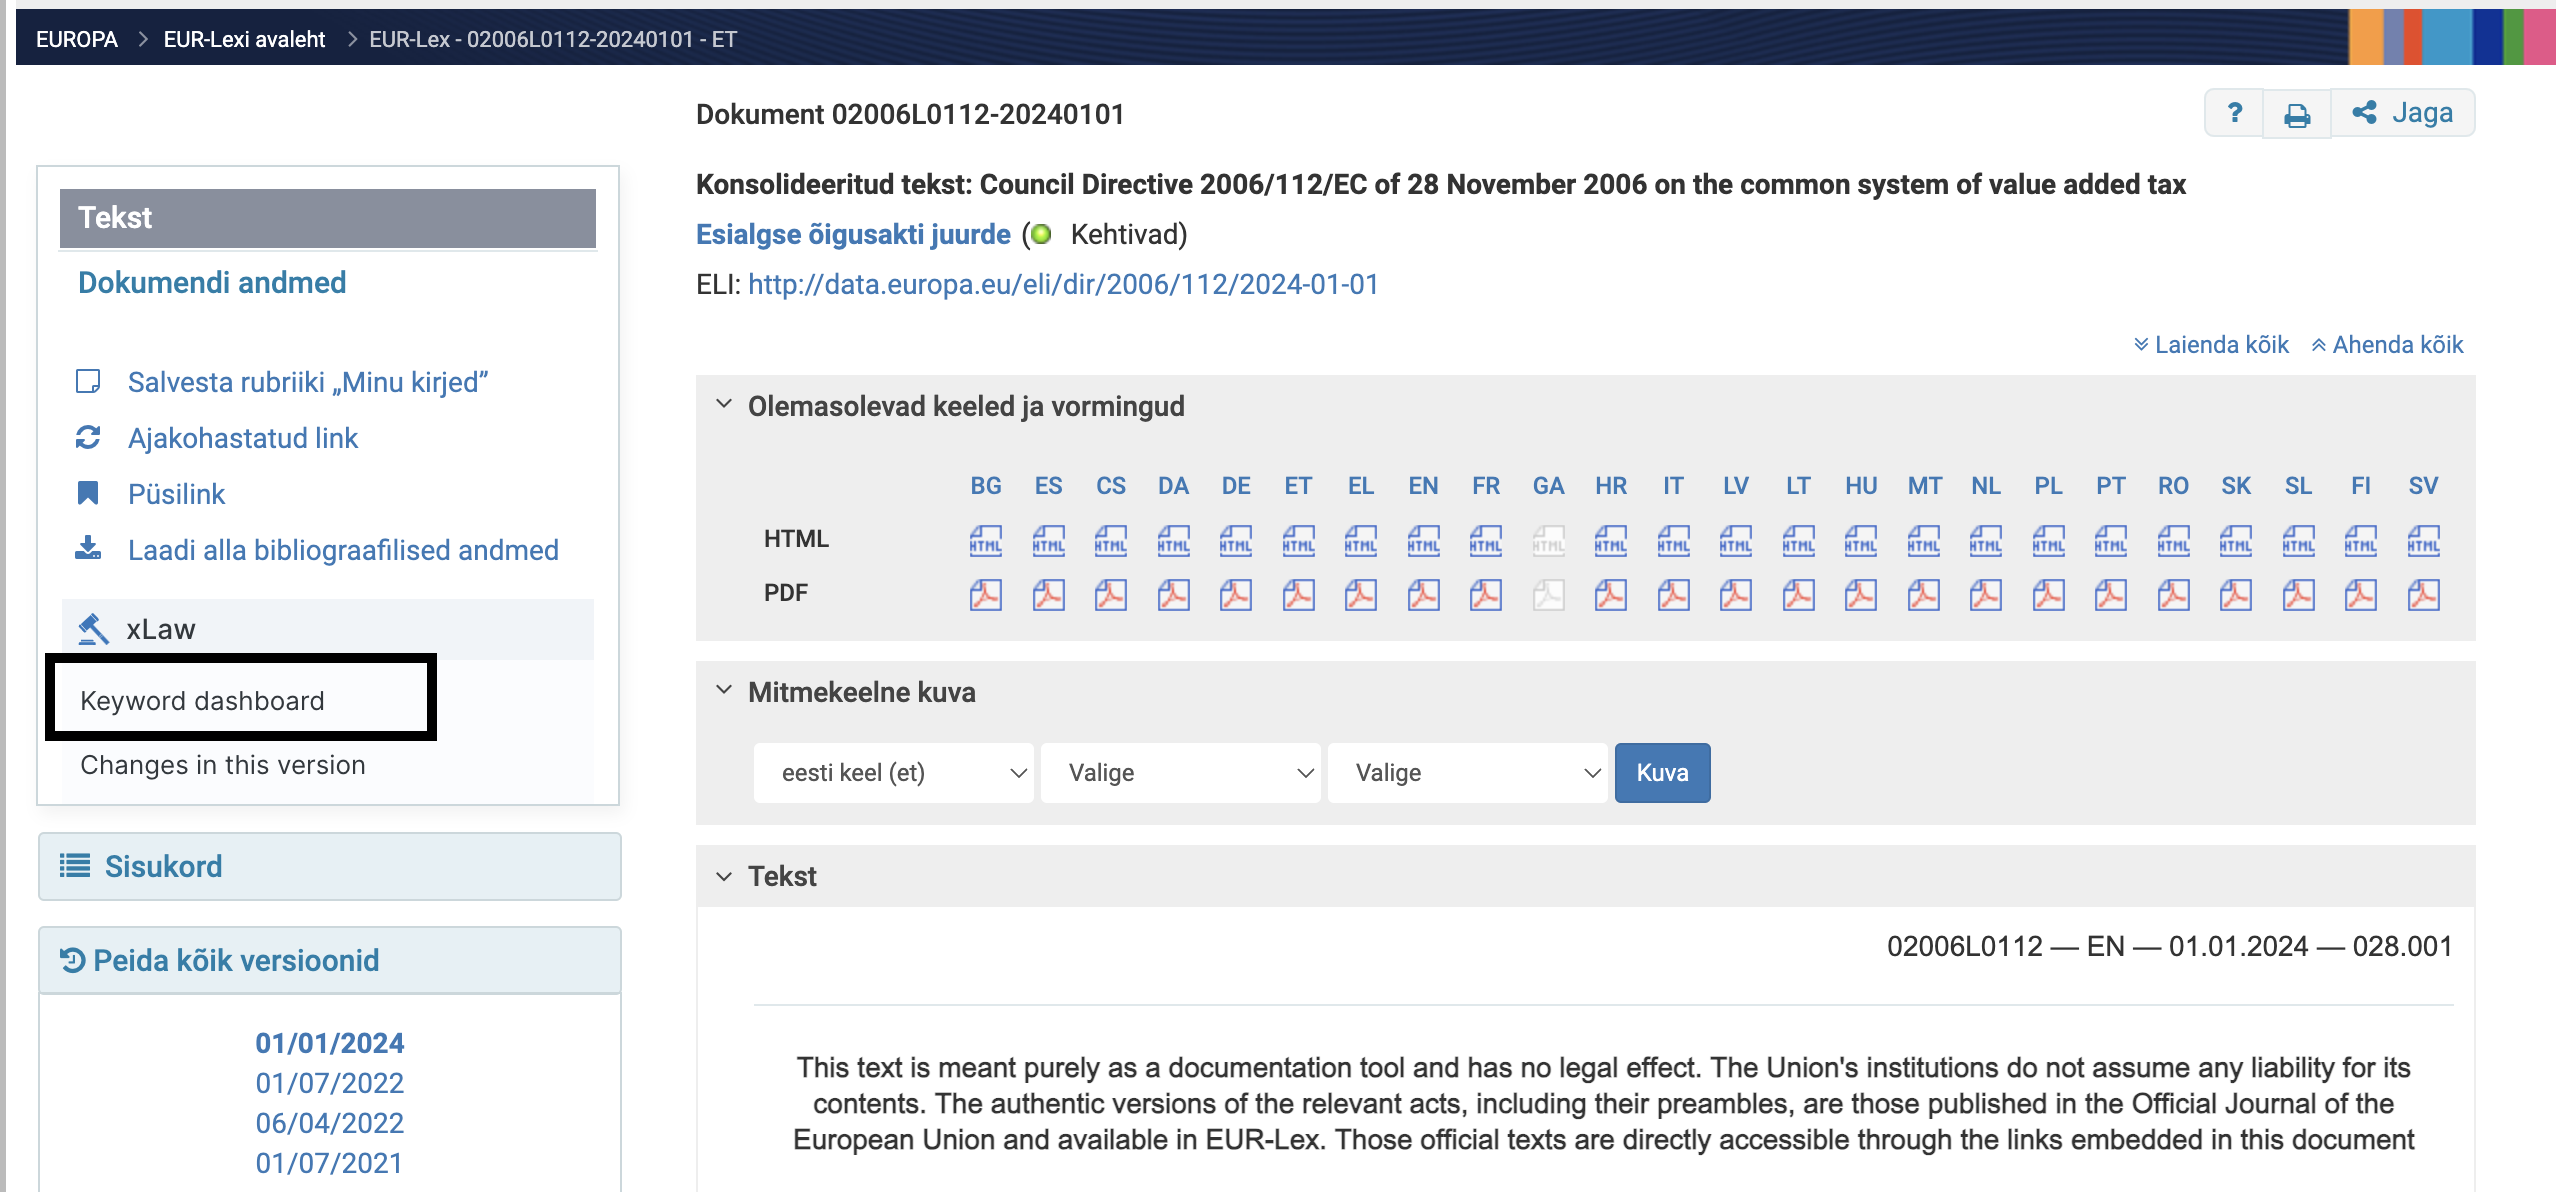Viewport: 2564px width, 1192px height.
Task: Click the Püsilink bookmark icon
Action: [x=88, y=493]
